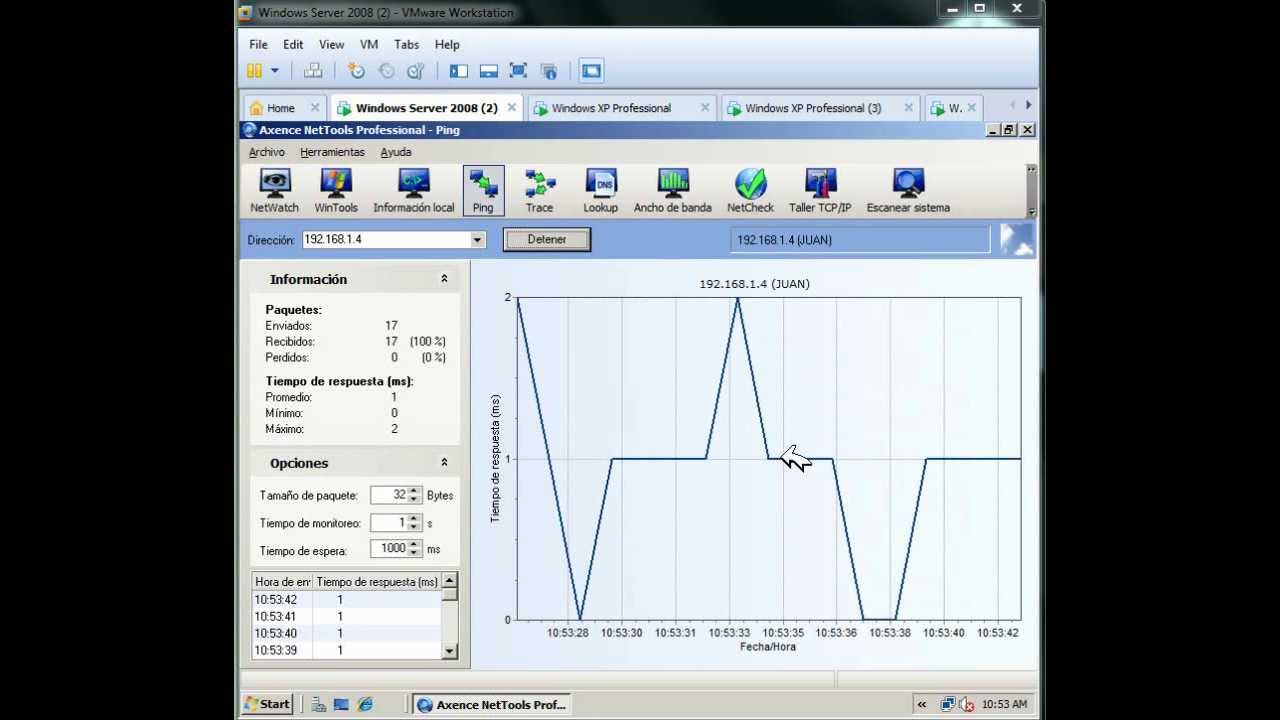Viewport: 1280px width, 720px height.
Task: Open VMware Tabs menu
Action: [x=406, y=44]
